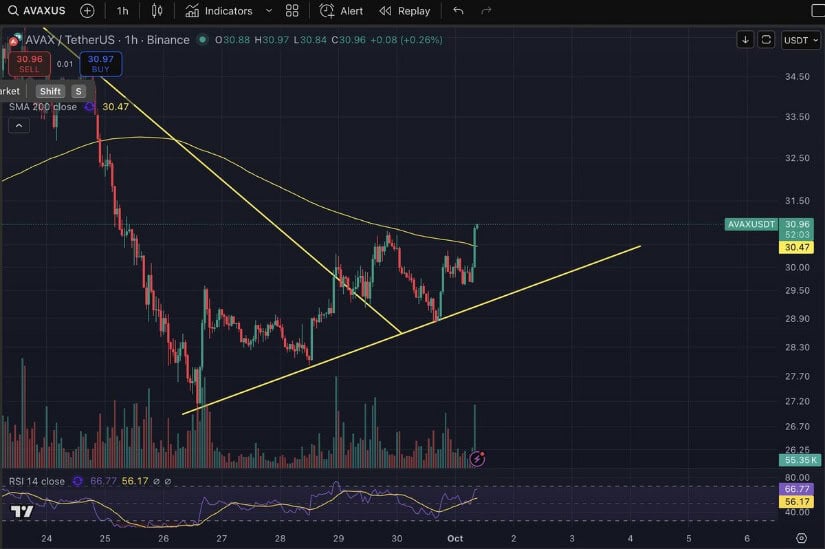Click the lightning bolt event marker
The width and height of the screenshot is (825, 549).
click(477, 459)
